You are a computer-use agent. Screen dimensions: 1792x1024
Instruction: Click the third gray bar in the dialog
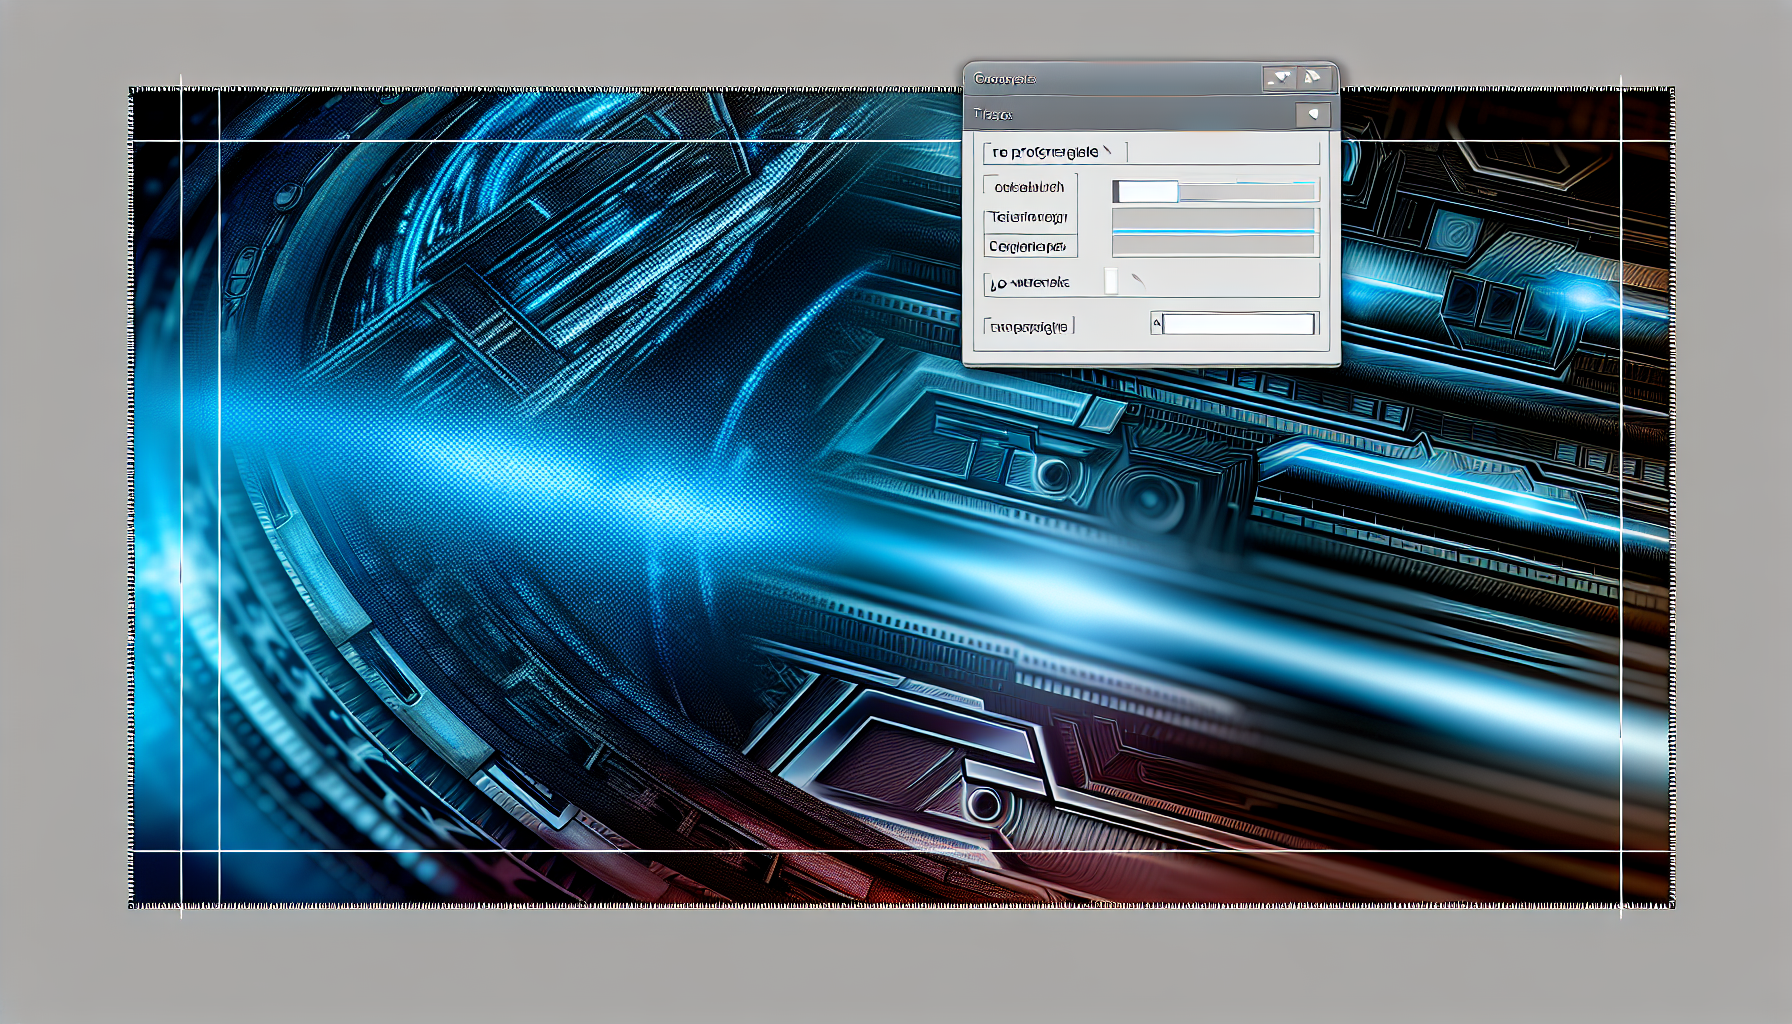1215,246
